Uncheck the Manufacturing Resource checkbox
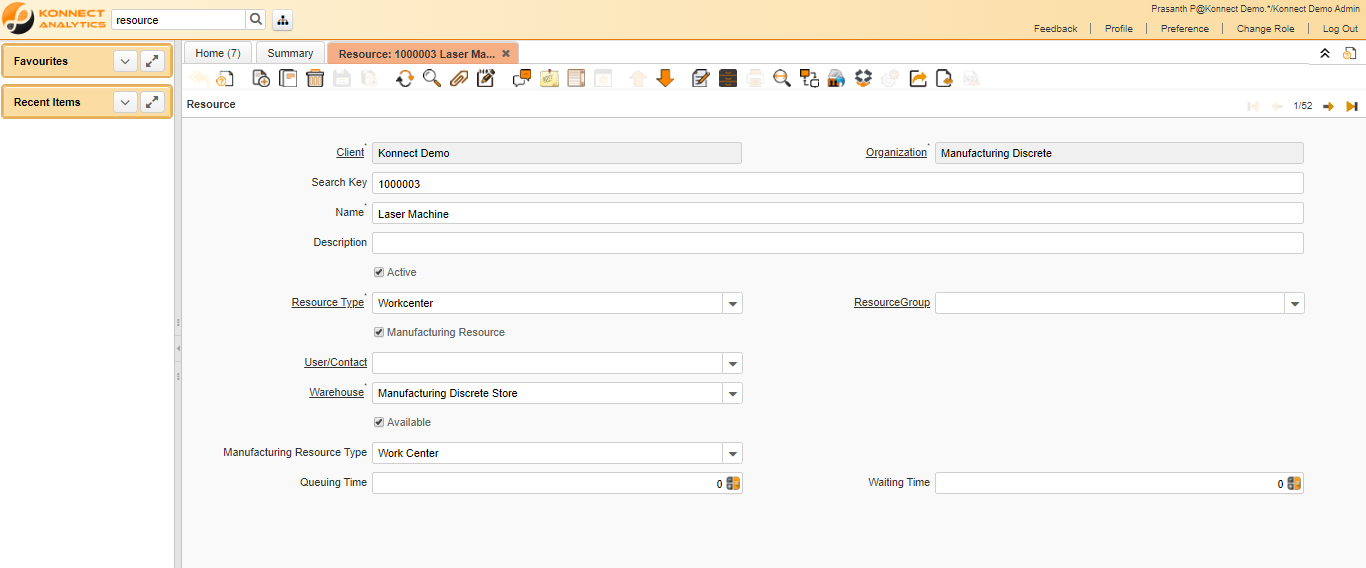 click(x=379, y=332)
